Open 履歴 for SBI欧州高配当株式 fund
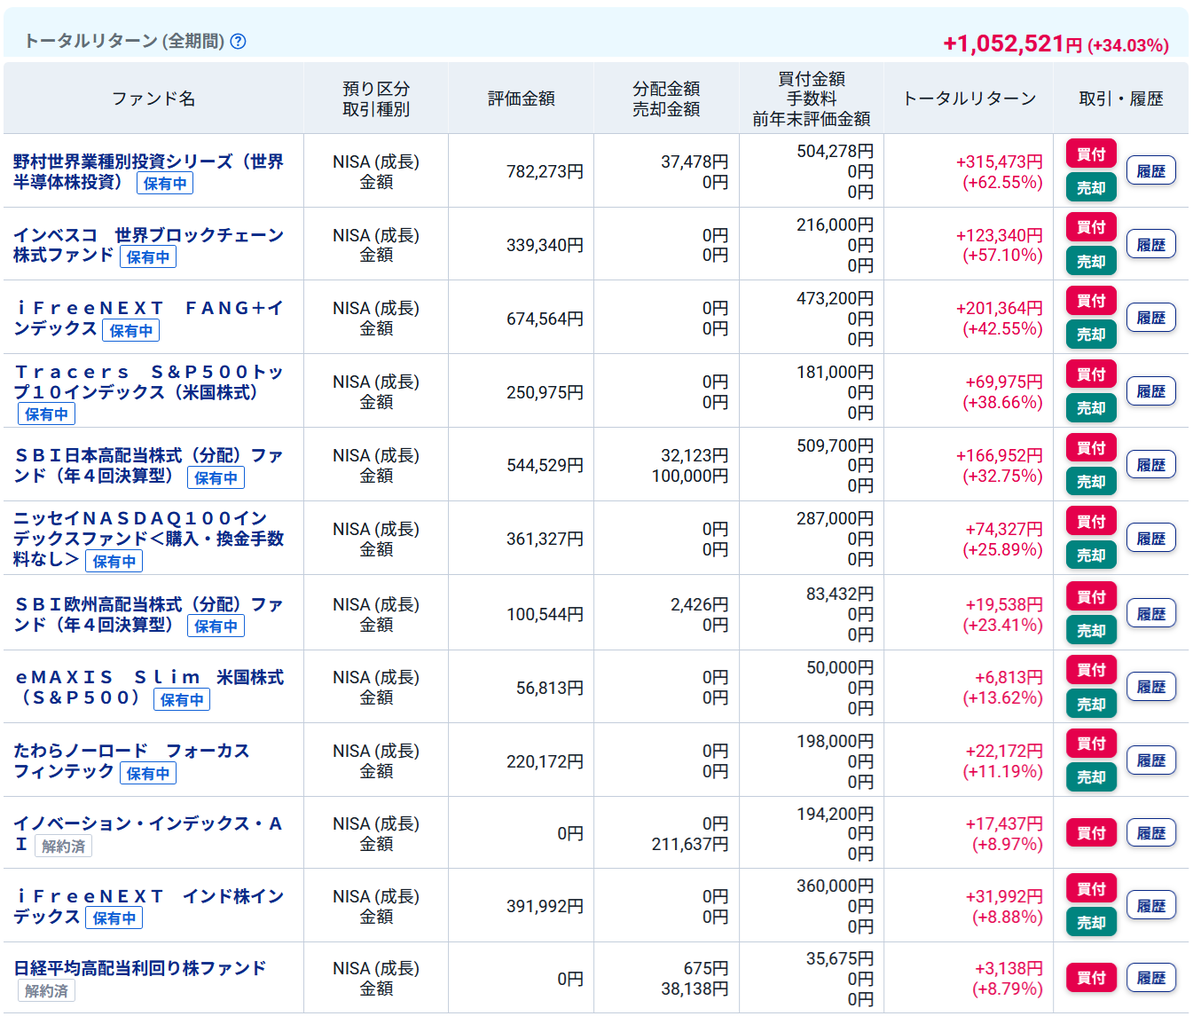Screen dimensions: 1193x1024 pyautogui.click(x=1150, y=614)
